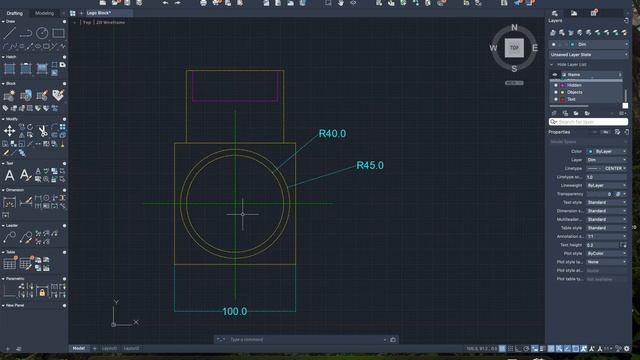640x360 pixels.
Task: Select the Aligned Dimension tool
Action: tap(26, 202)
